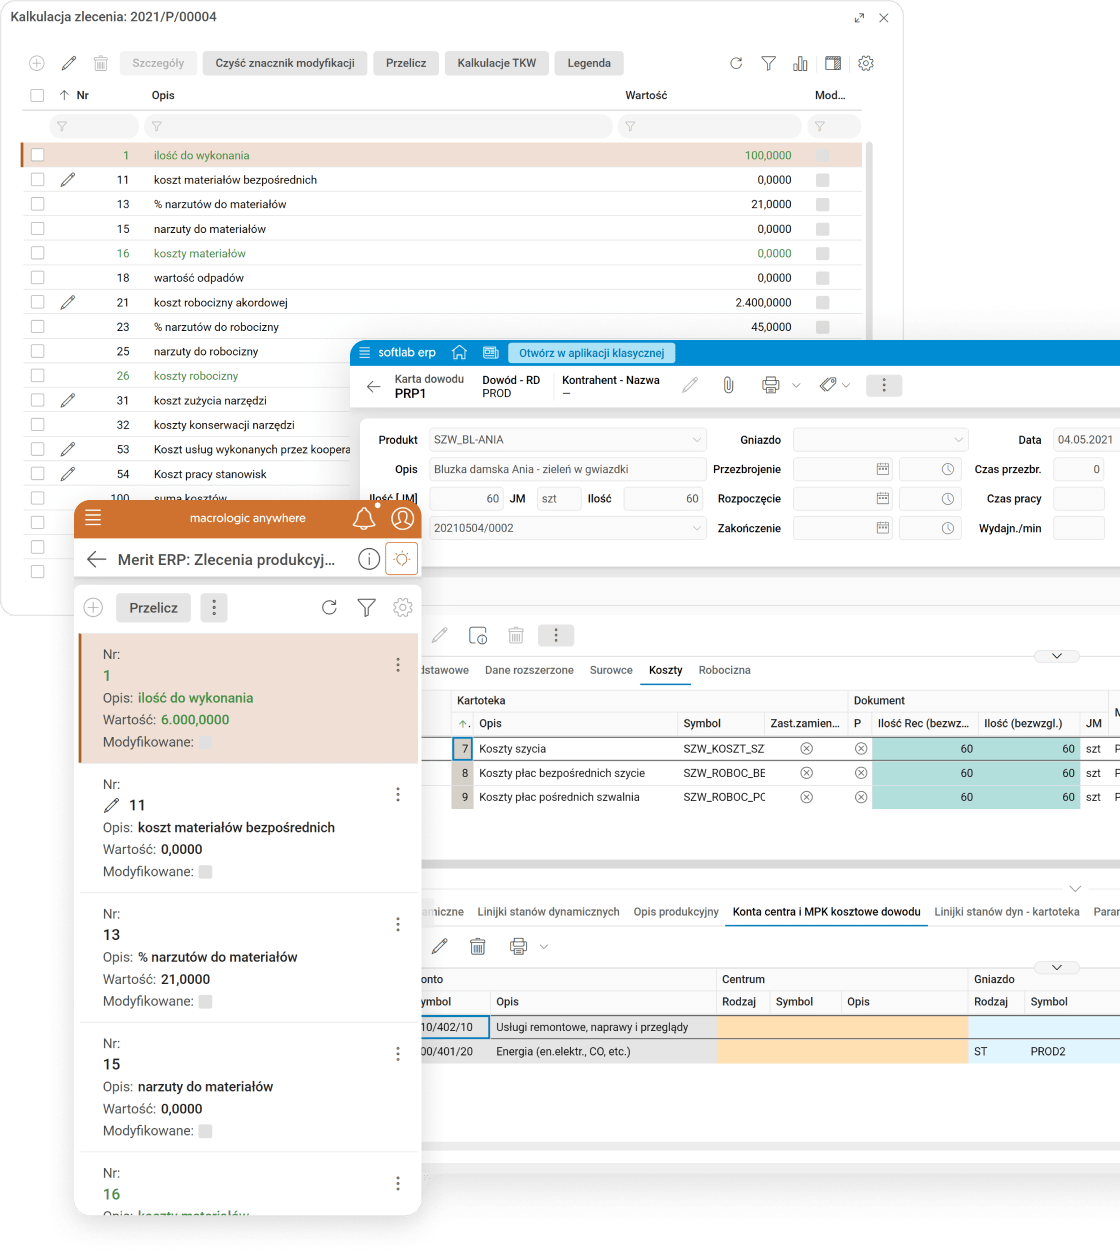
Task: Click the user profile icon in orange header
Action: [402, 518]
